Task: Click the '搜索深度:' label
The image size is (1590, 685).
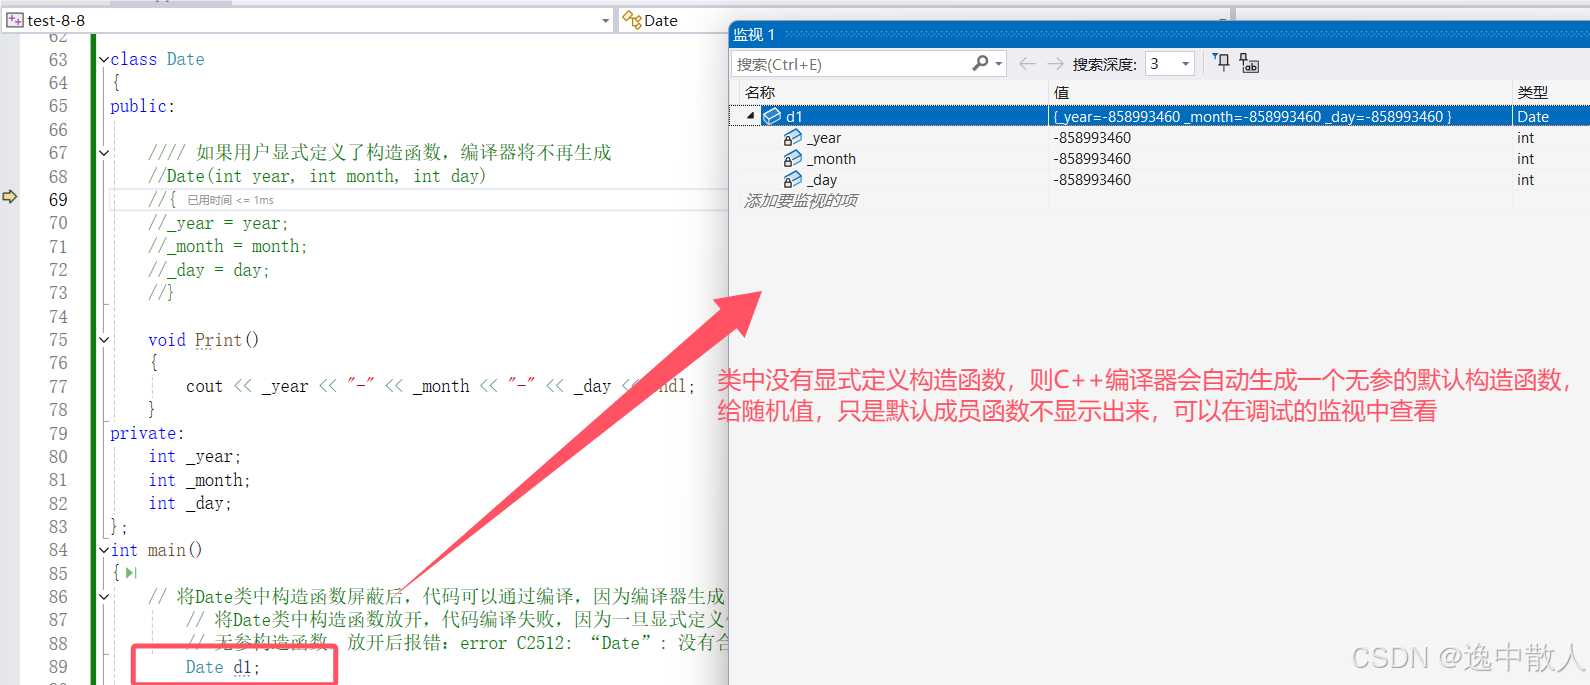Action: [x=1104, y=64]
